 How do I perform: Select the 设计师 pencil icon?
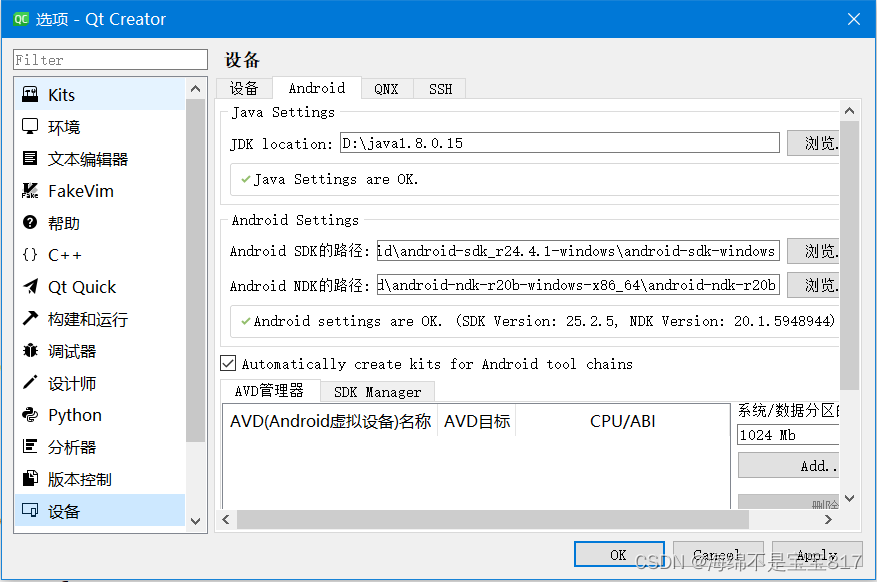coord(30,383)
